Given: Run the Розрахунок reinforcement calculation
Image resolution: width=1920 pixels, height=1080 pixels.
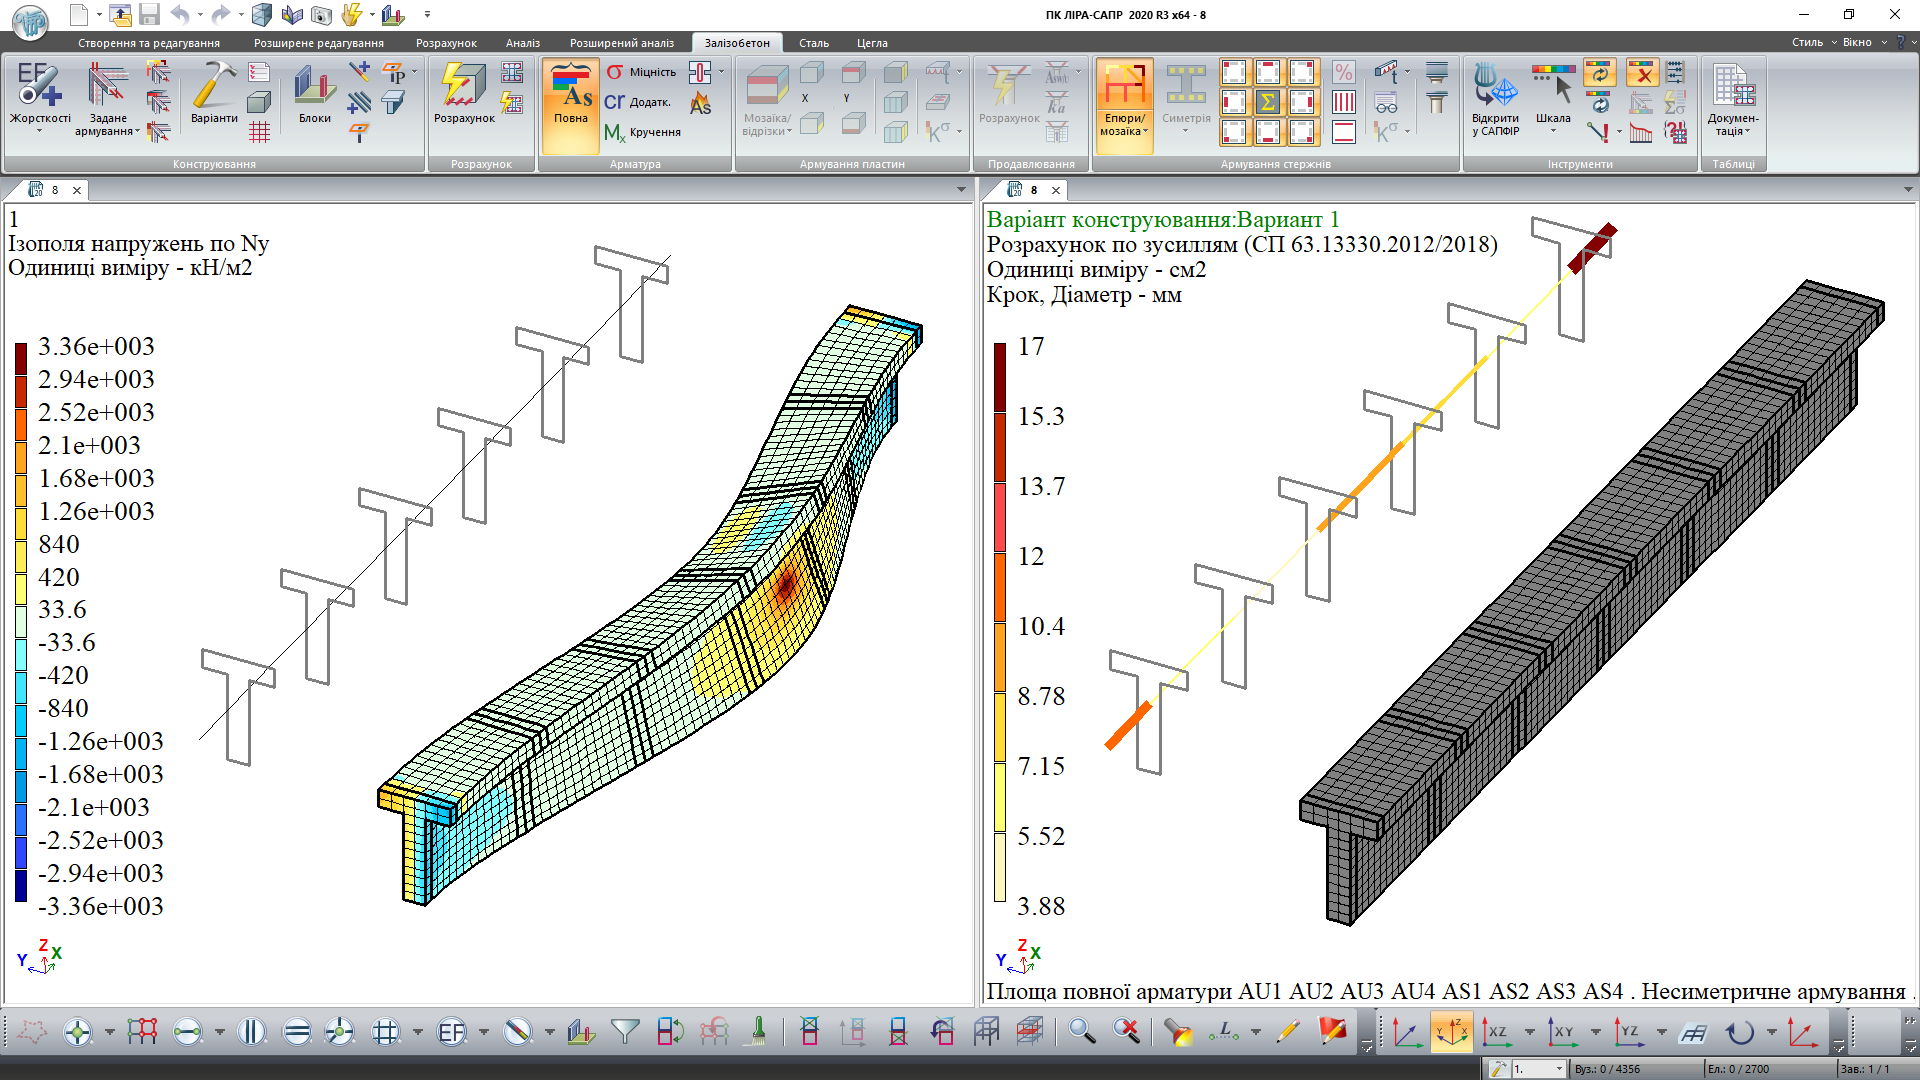Looking at the screenshot, I should [464, 88].
